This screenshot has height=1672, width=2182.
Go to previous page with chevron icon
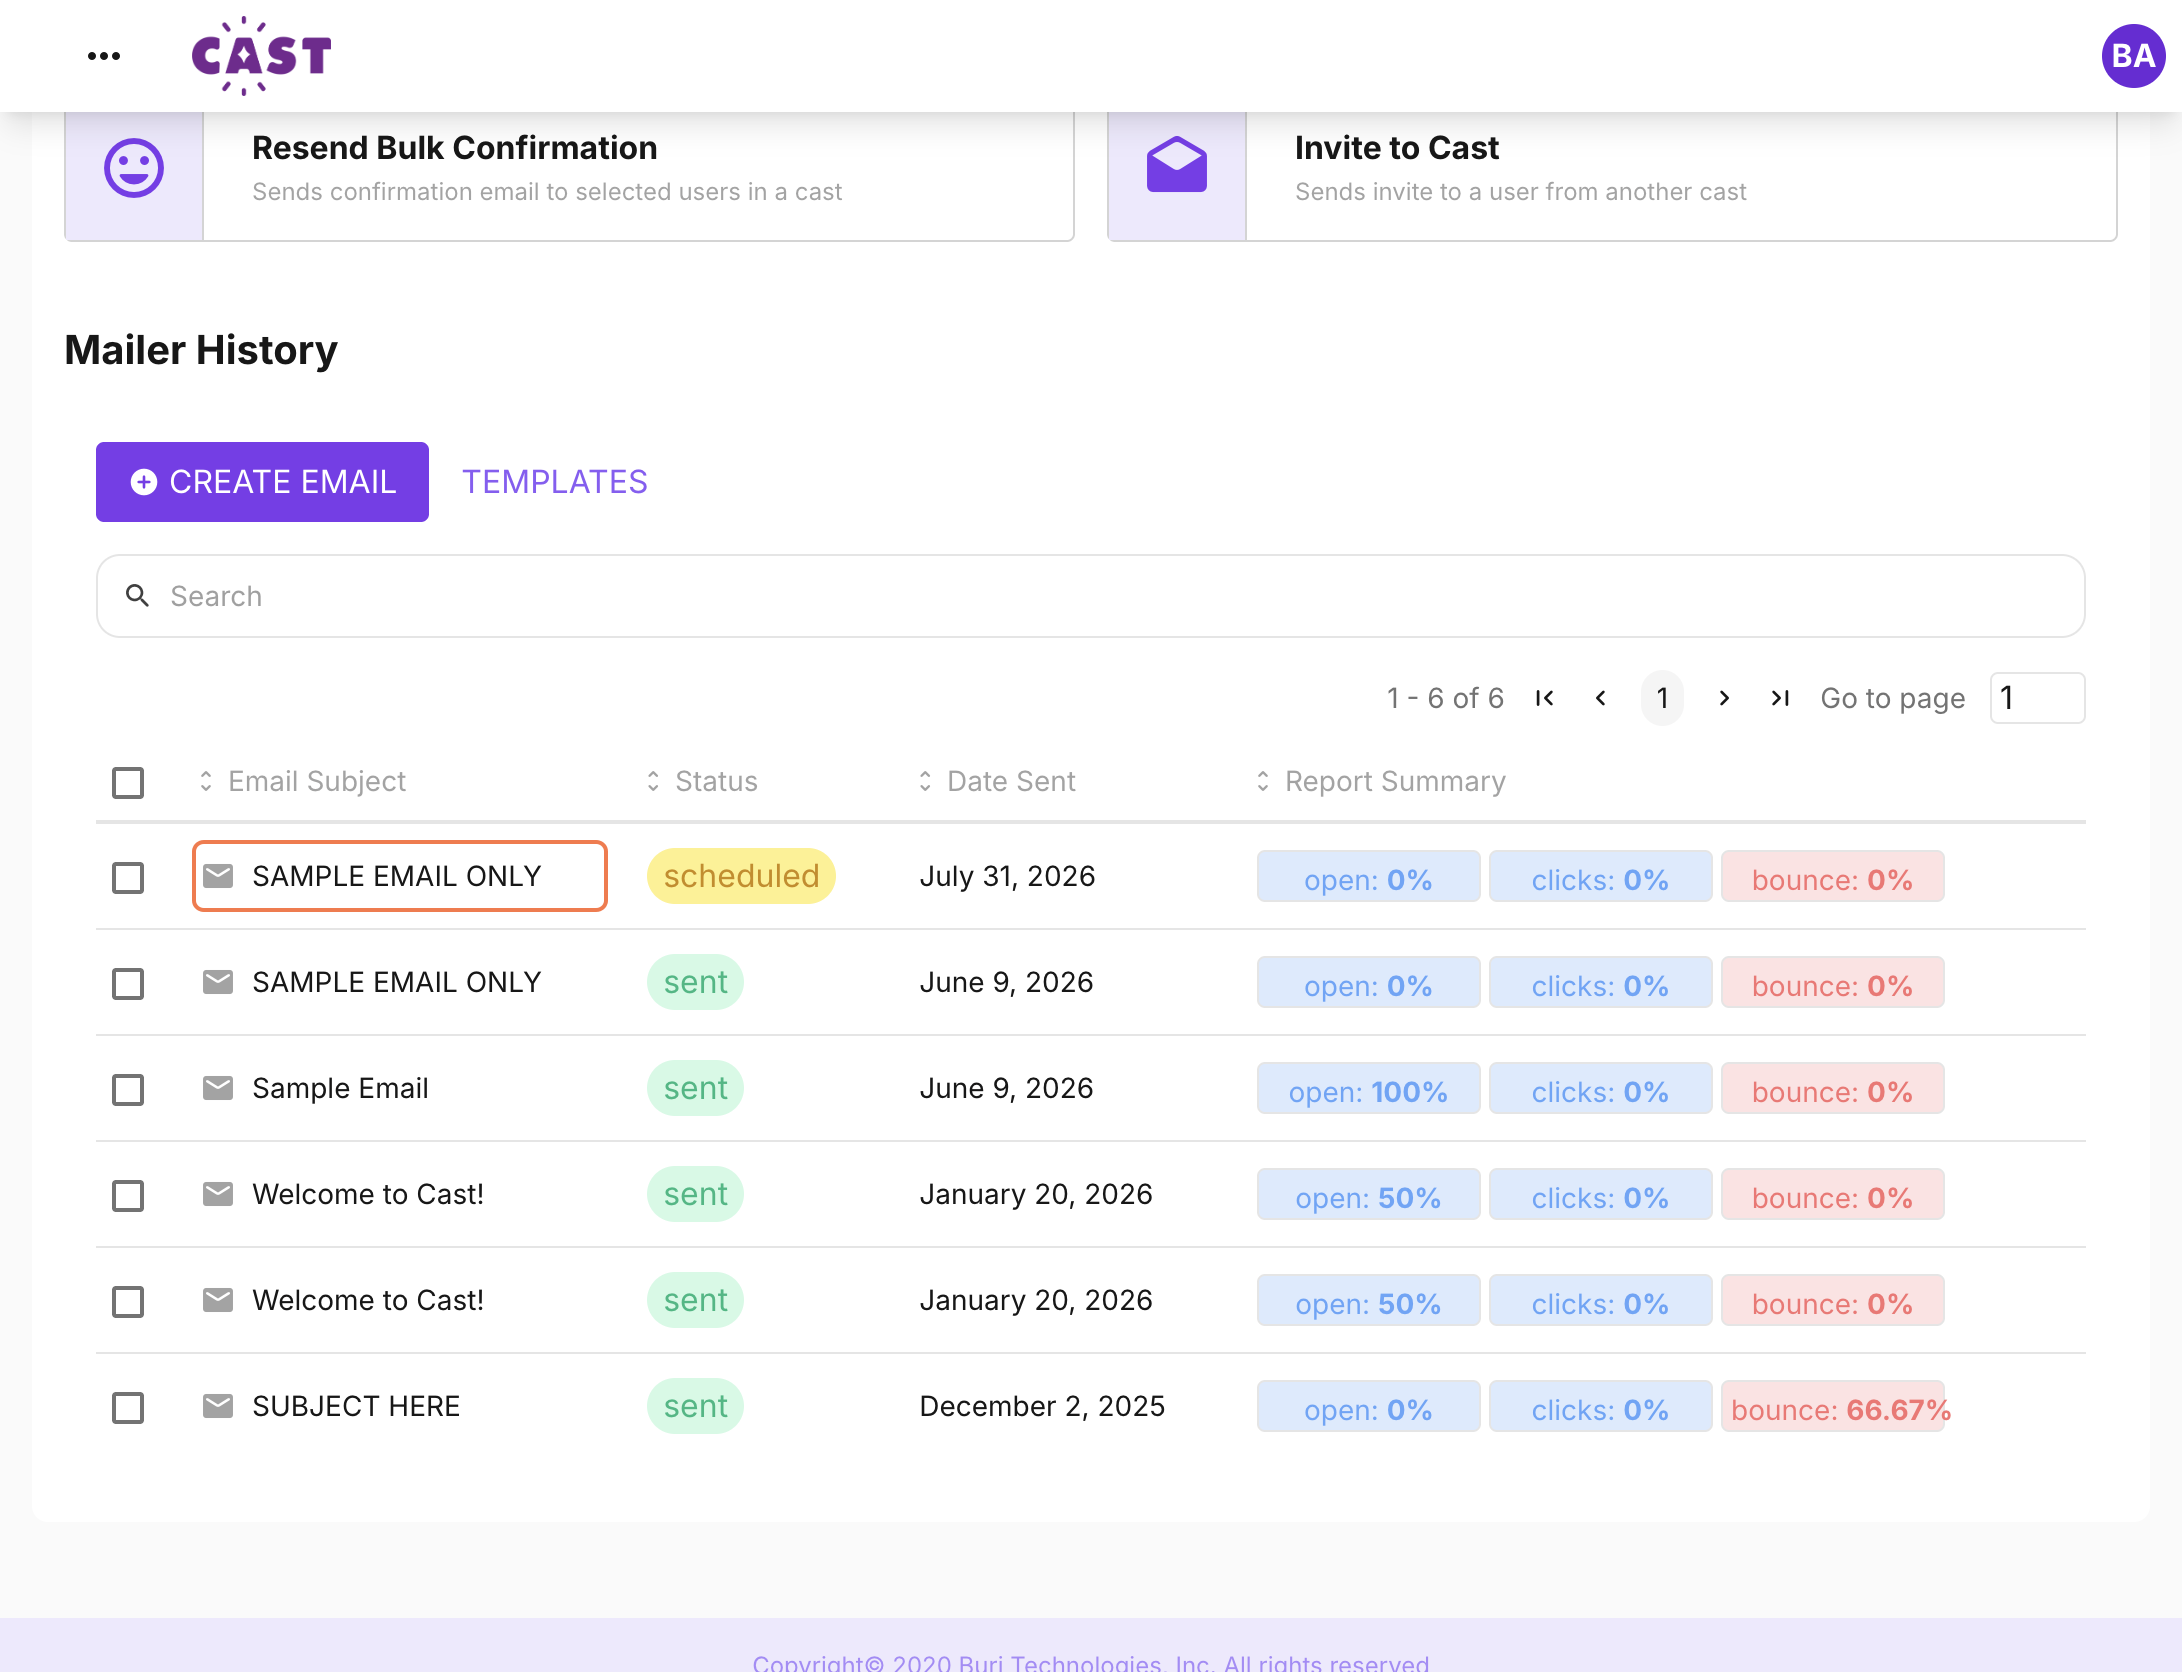pos(1601,698)
